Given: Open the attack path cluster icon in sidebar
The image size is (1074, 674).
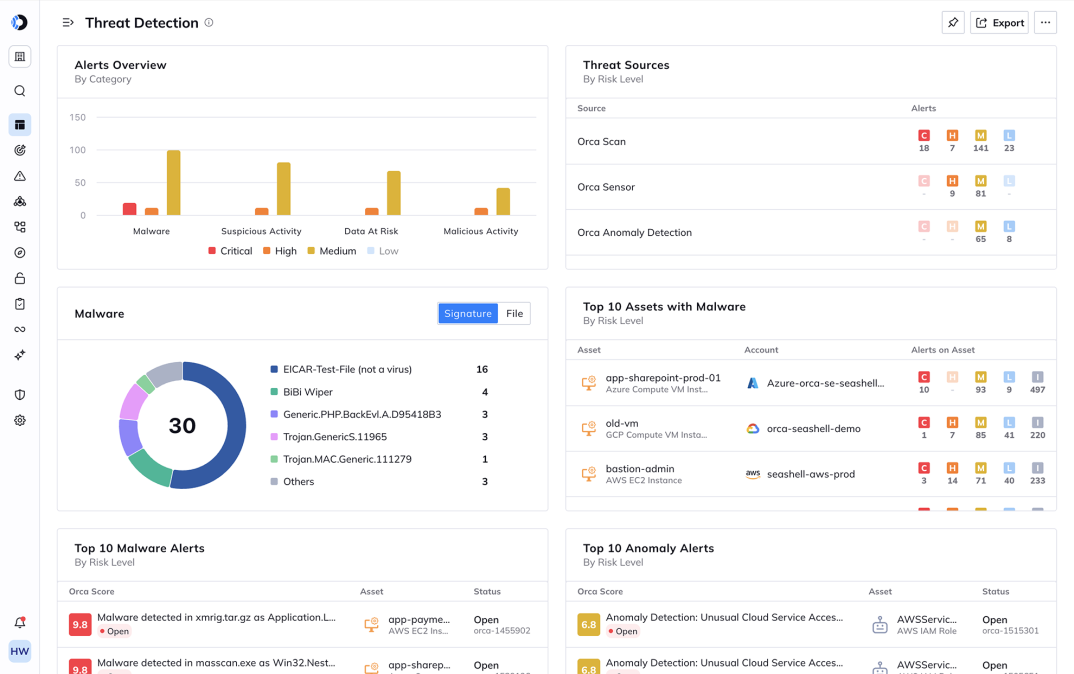Looking at the screenshot, I should point(20,201).
